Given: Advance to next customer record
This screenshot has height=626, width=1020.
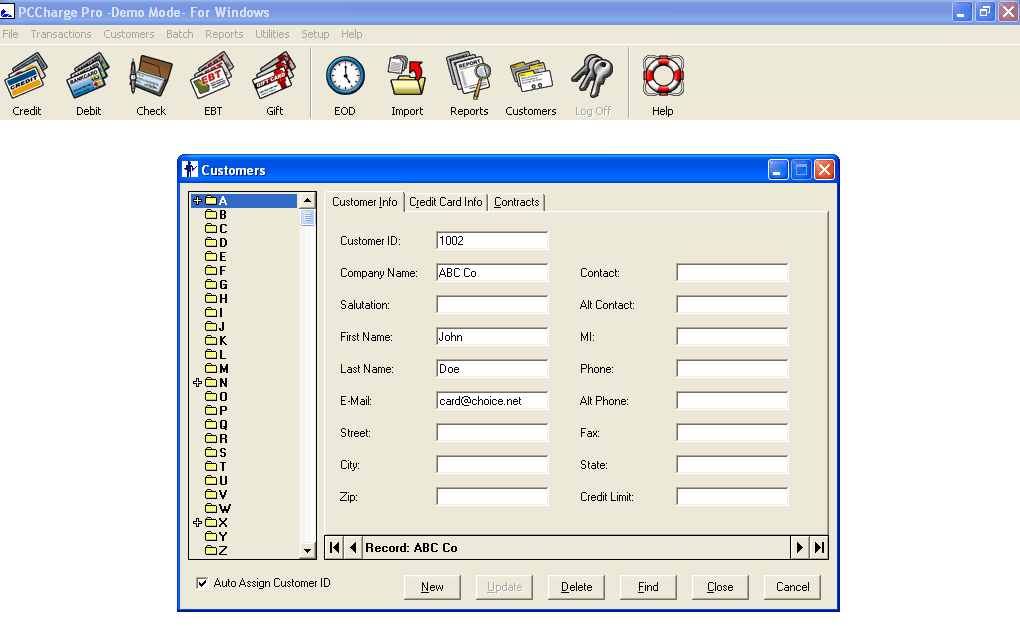Looking at the screenshot, I should [x=799, y=548].
